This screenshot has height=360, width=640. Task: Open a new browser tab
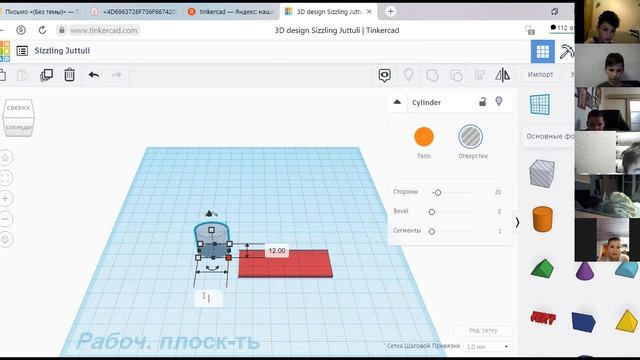coord(390,12)
